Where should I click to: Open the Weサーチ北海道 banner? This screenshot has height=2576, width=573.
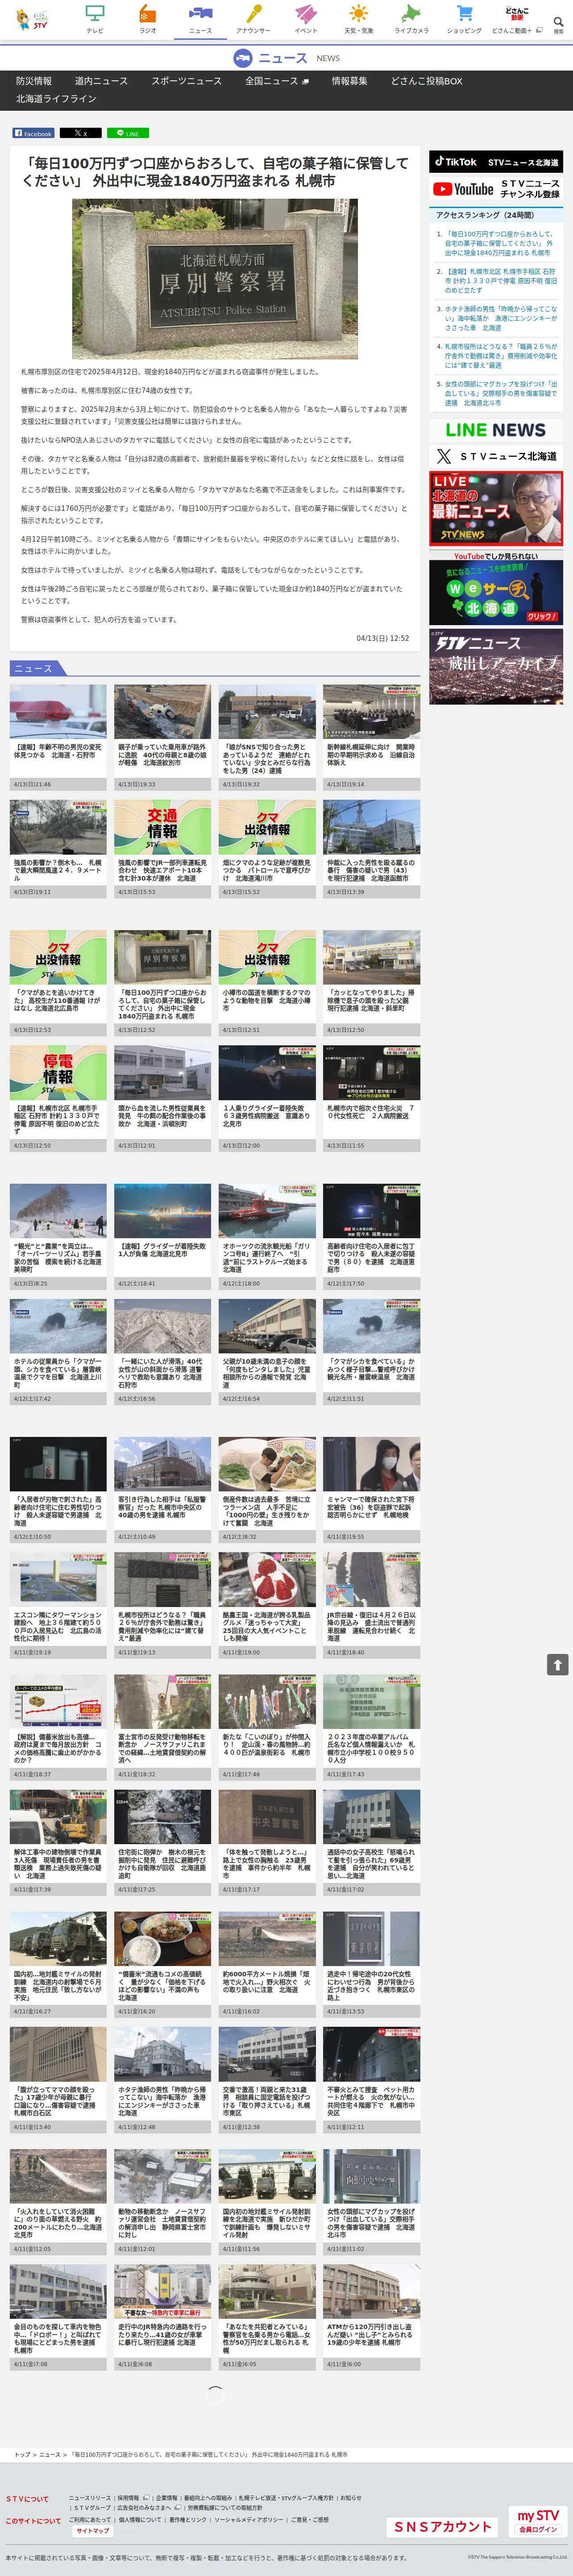point(496,588)
